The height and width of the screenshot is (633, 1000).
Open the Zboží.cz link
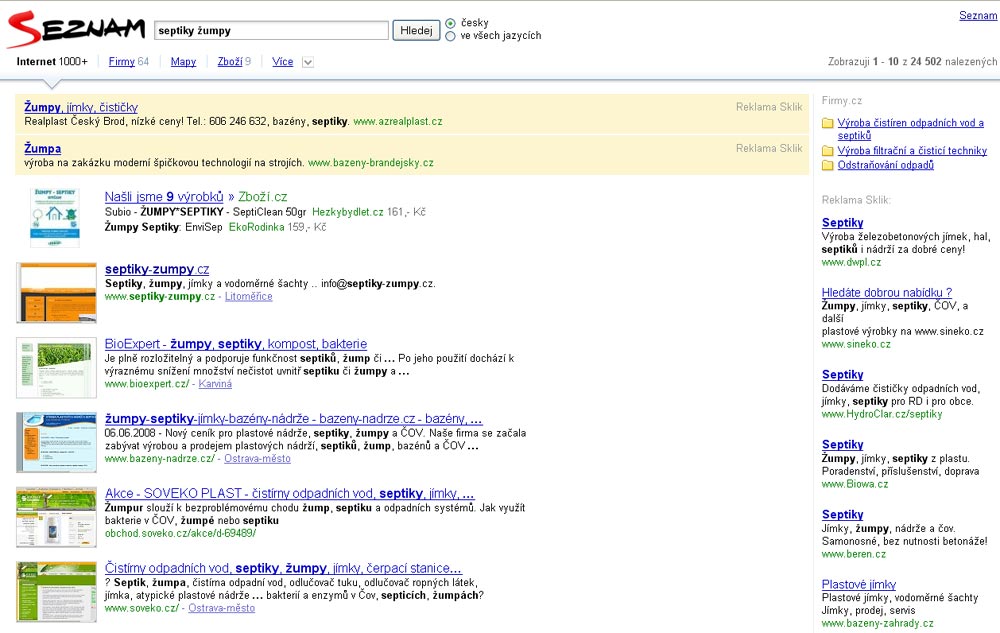click(263, 196)
